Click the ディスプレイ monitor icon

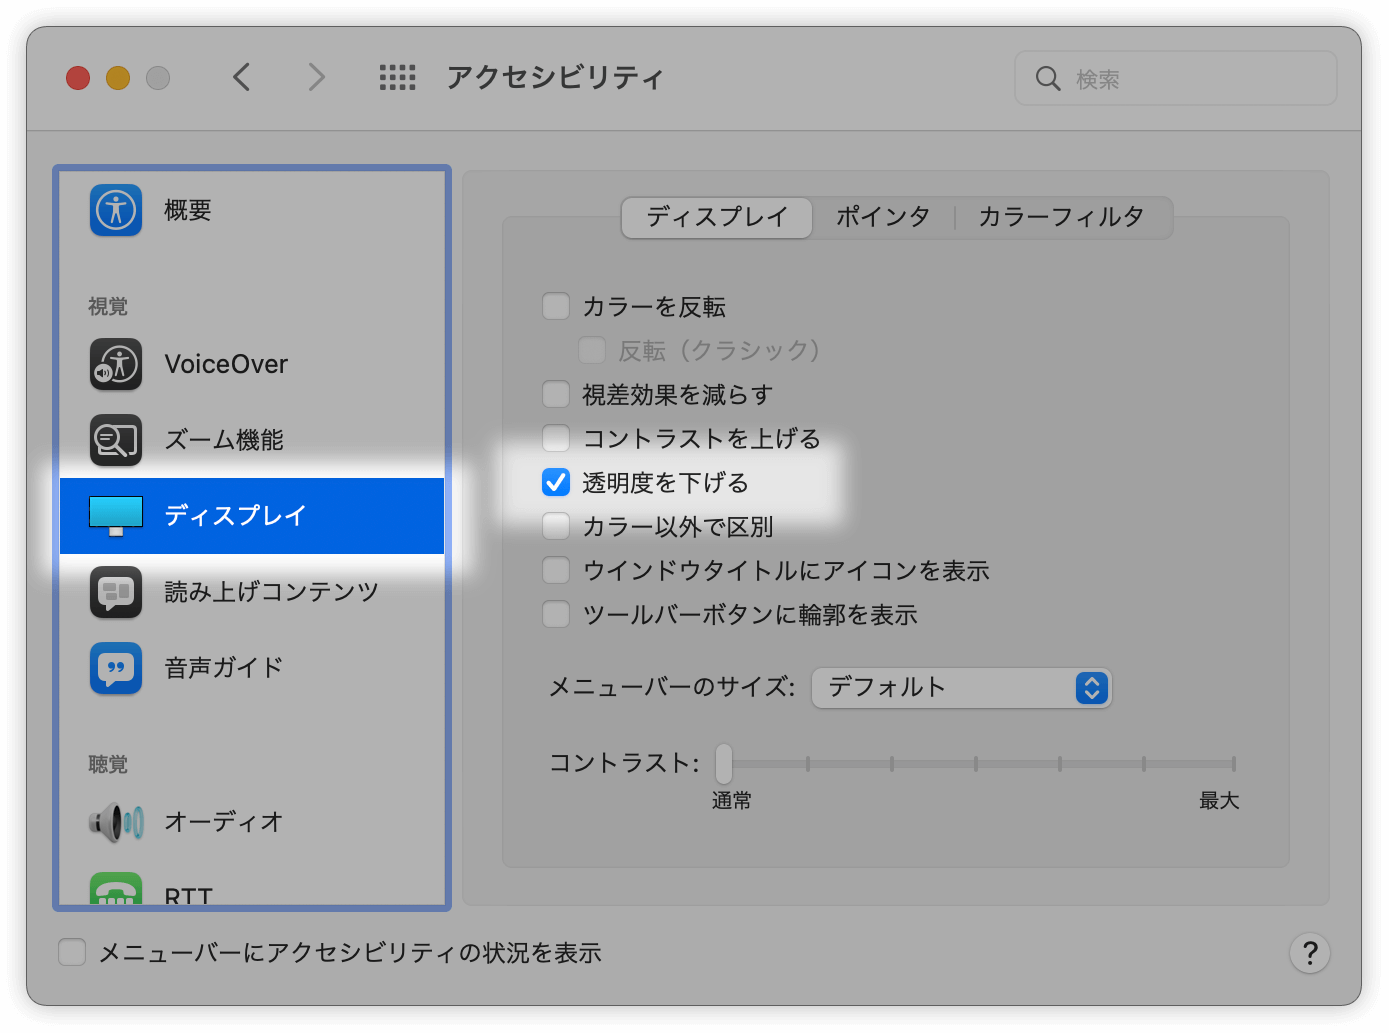click(x=116, y=516)
